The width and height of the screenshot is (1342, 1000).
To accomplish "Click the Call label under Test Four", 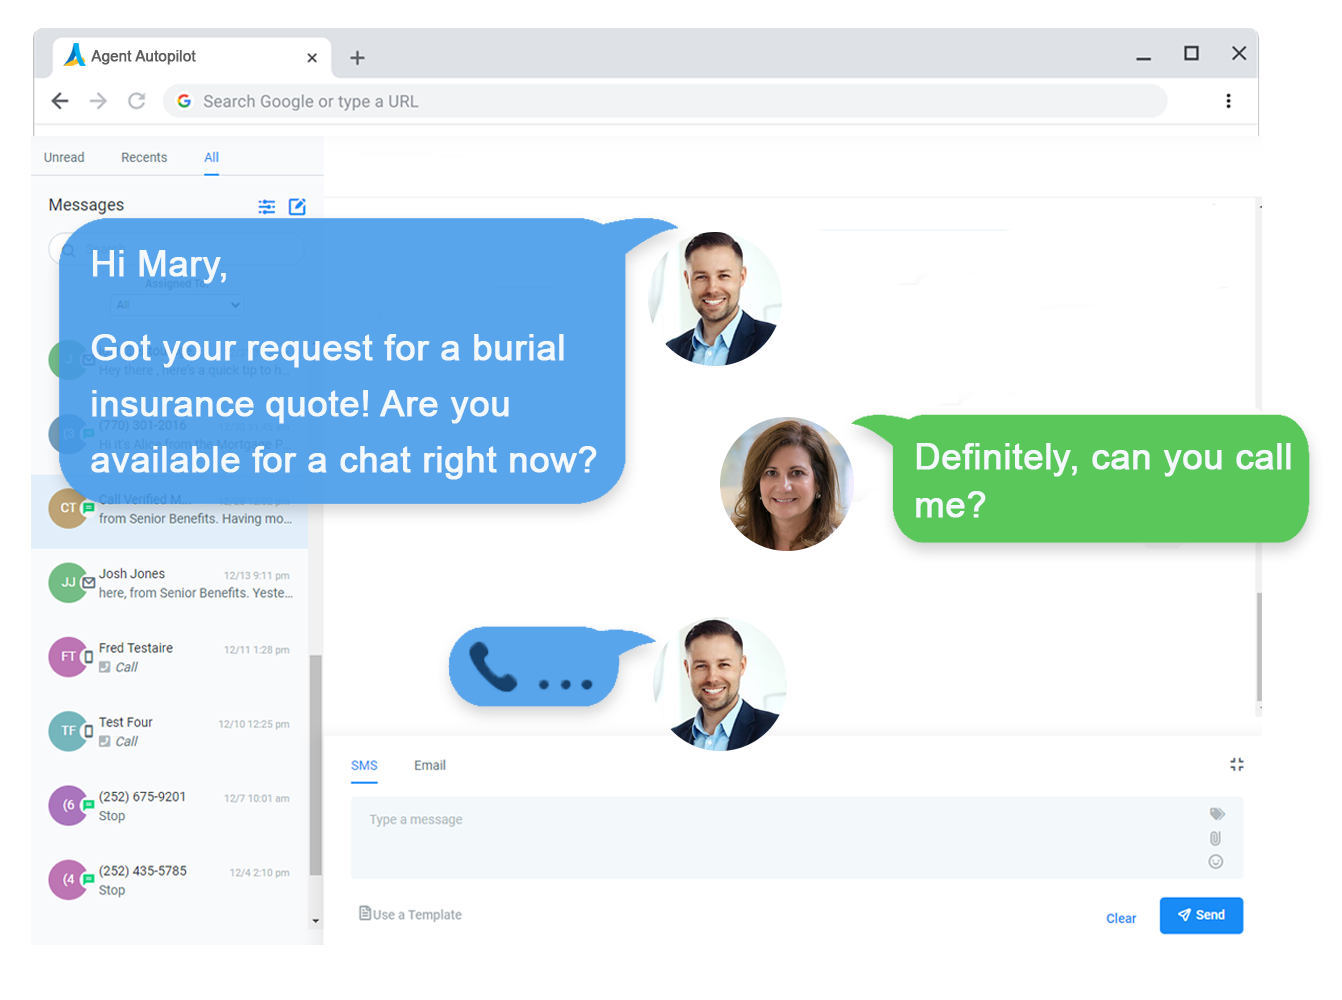I will (127, 741).
